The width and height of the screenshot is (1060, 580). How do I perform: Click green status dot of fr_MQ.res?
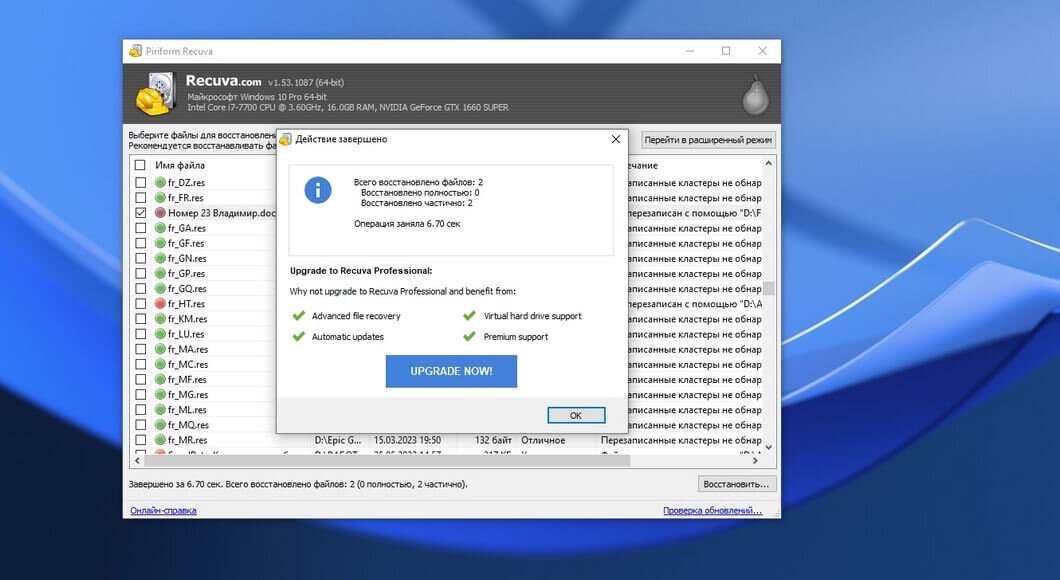(160, 425)
